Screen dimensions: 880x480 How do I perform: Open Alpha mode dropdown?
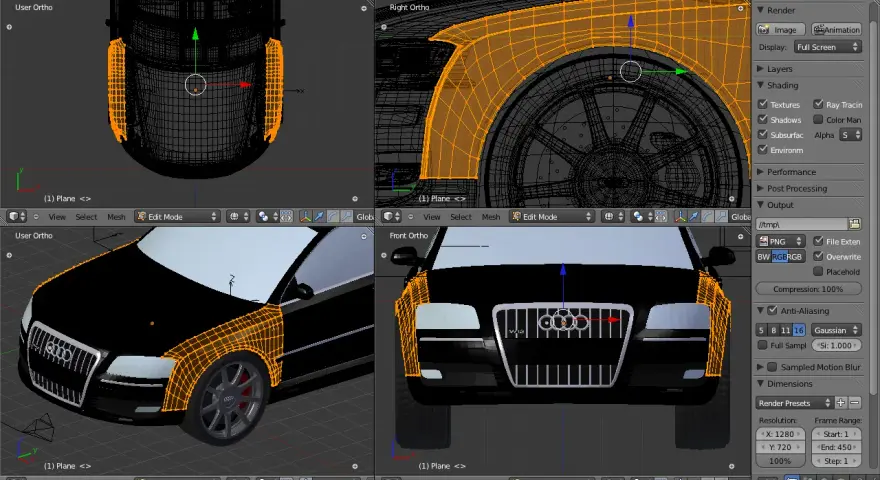click(x=850, y=135)
